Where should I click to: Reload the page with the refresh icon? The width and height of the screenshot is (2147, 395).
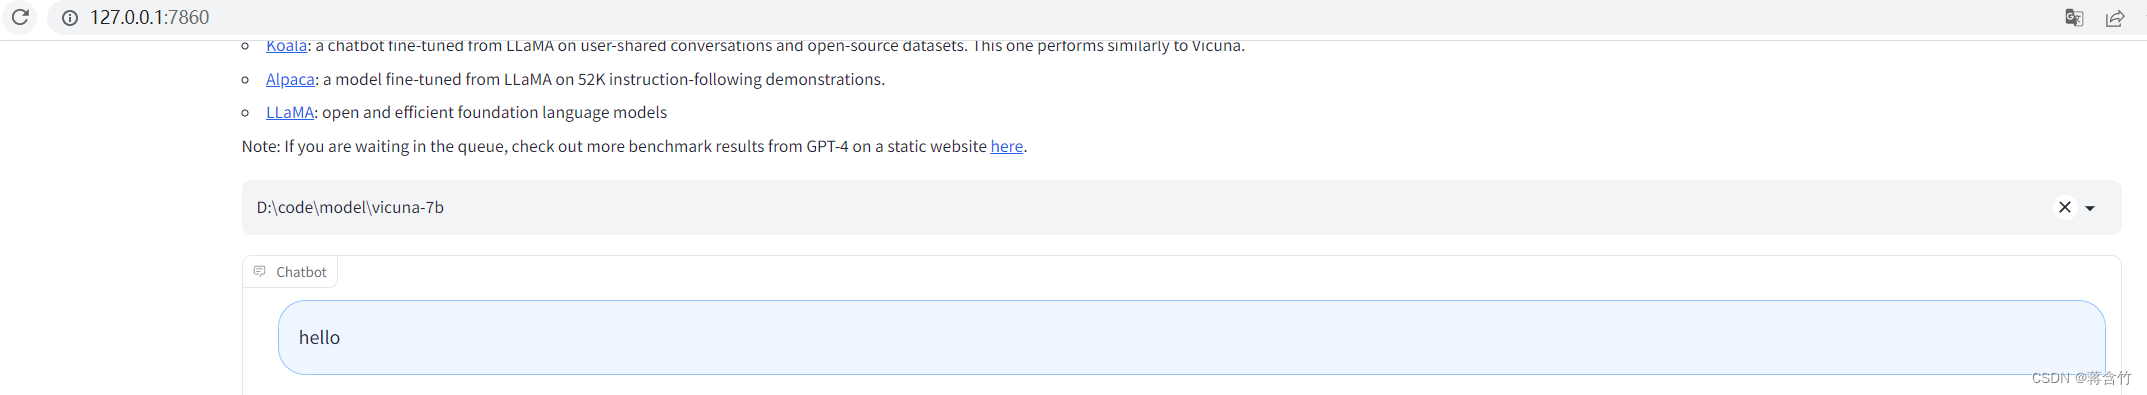[x=20, y=17]
